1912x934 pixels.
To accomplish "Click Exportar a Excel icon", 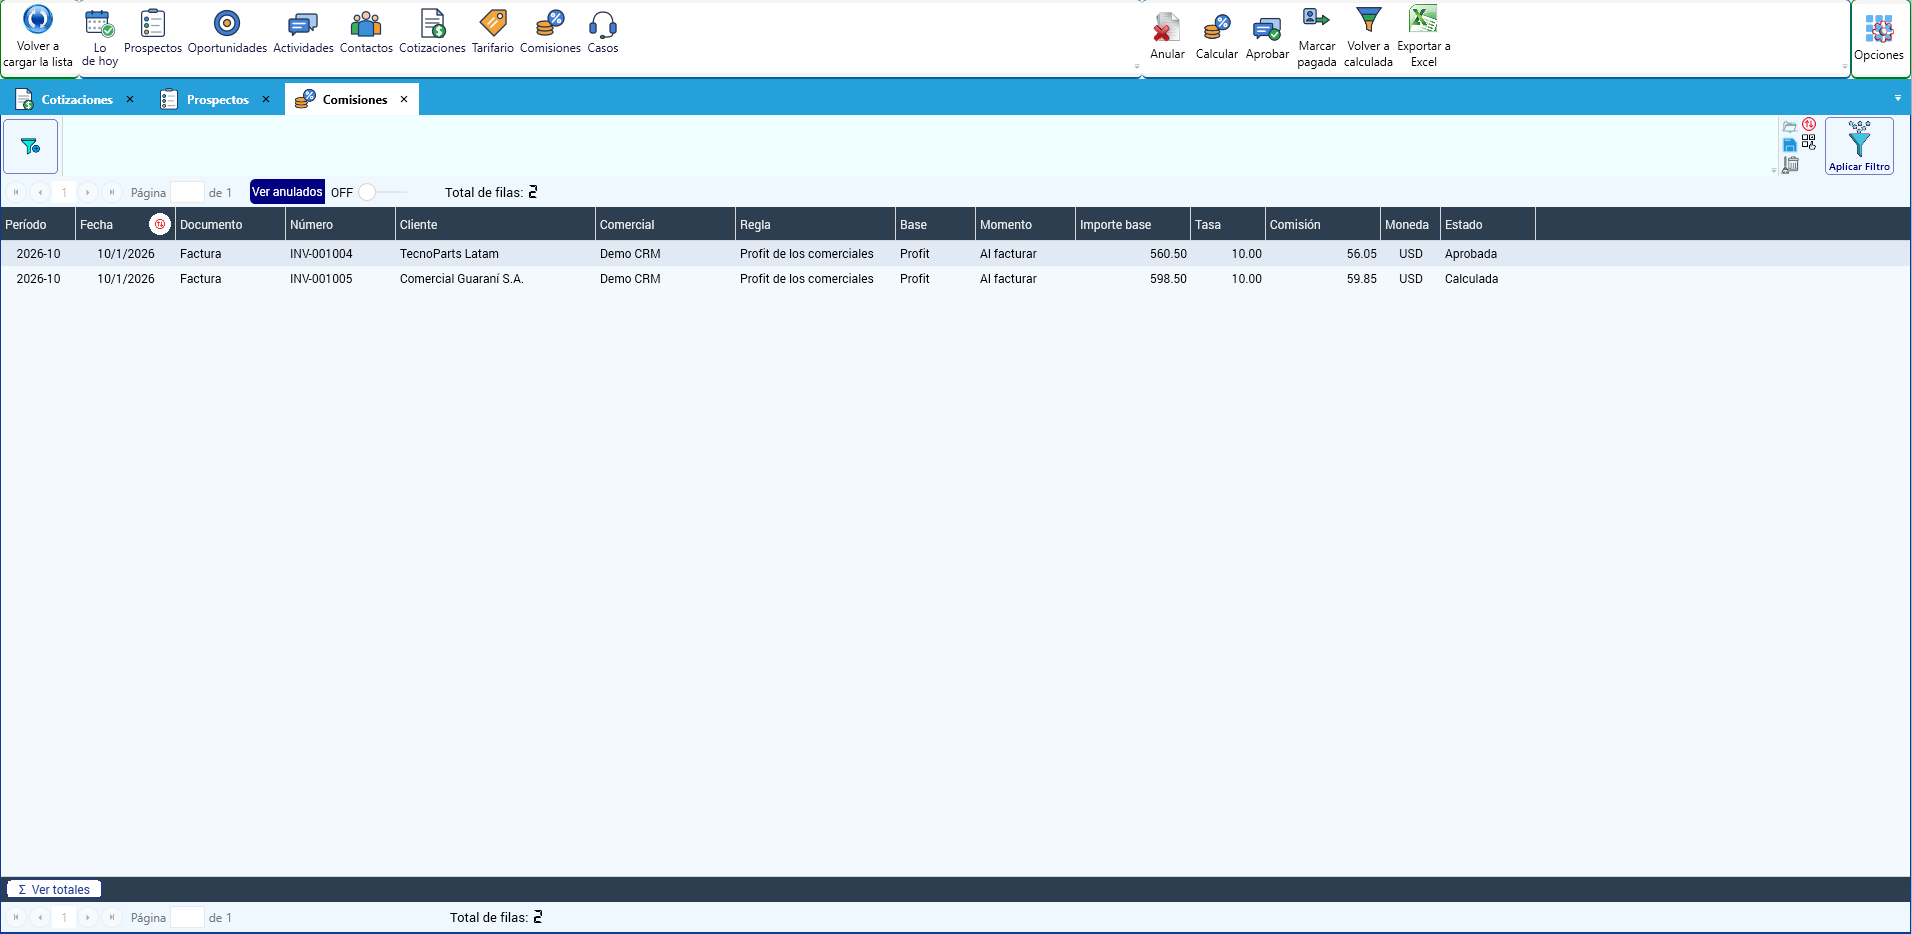I will [x=1423, y=19].
